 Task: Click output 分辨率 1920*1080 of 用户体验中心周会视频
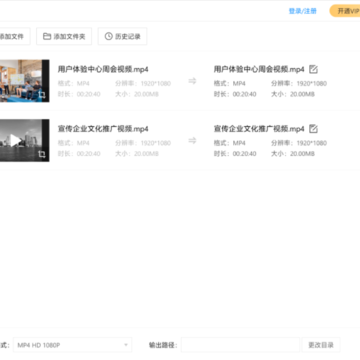[x=299, y=83]
